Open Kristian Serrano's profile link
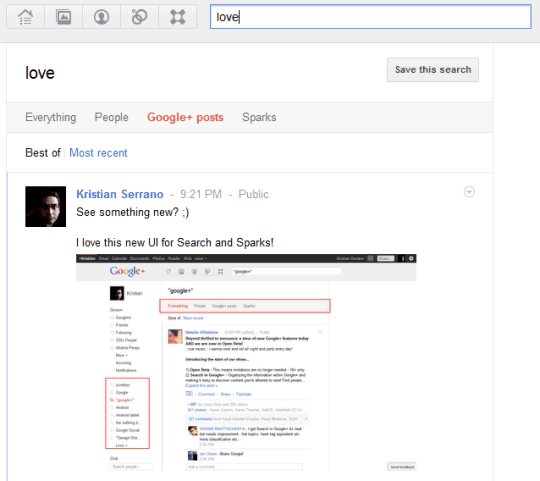This screenshot has width=540, height=481. coord(120,194)
